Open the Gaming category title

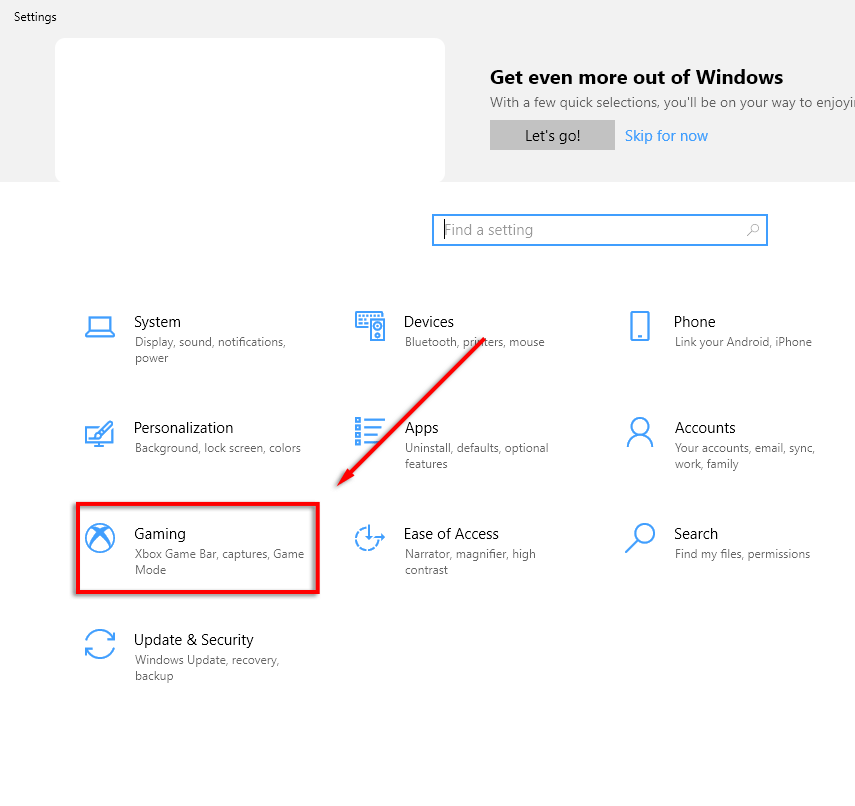pyautogui.click(x=160, y=534)
